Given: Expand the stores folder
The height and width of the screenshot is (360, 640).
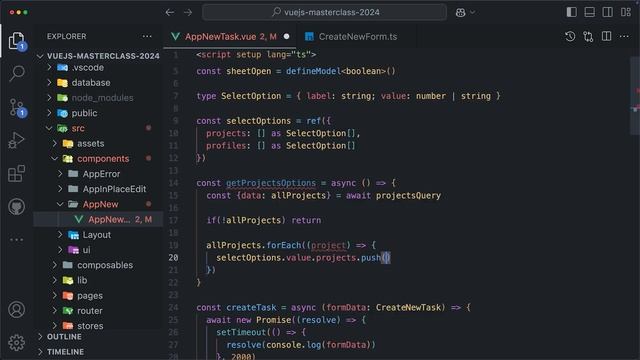Looking at the screenshot, I should click(x=98, y=326).
